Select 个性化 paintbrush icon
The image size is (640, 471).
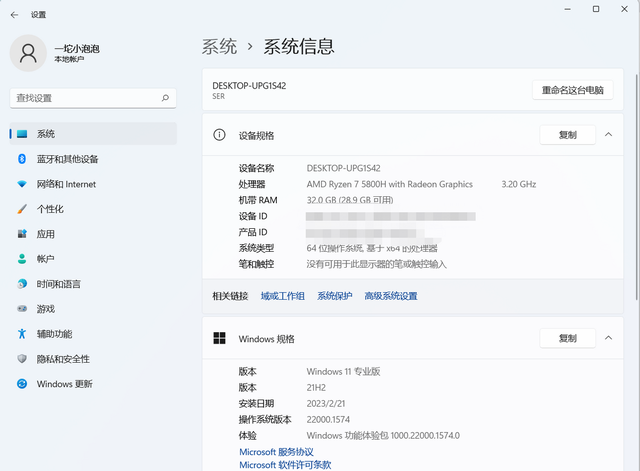(22, 209)
